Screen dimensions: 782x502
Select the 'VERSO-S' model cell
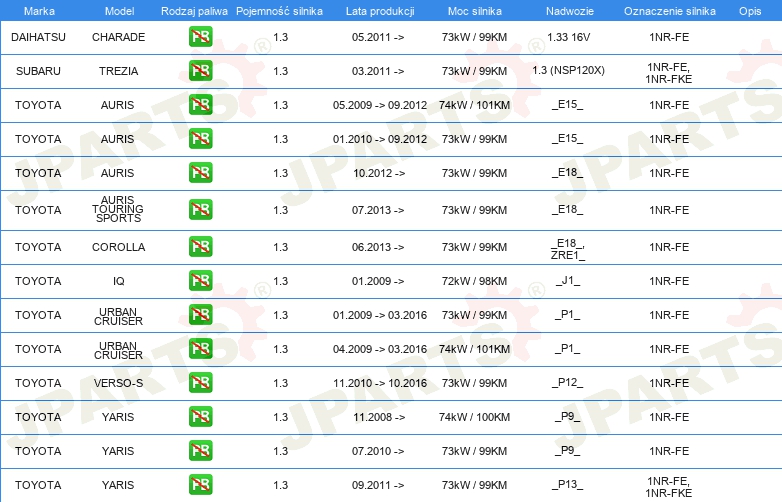point(119,383)
